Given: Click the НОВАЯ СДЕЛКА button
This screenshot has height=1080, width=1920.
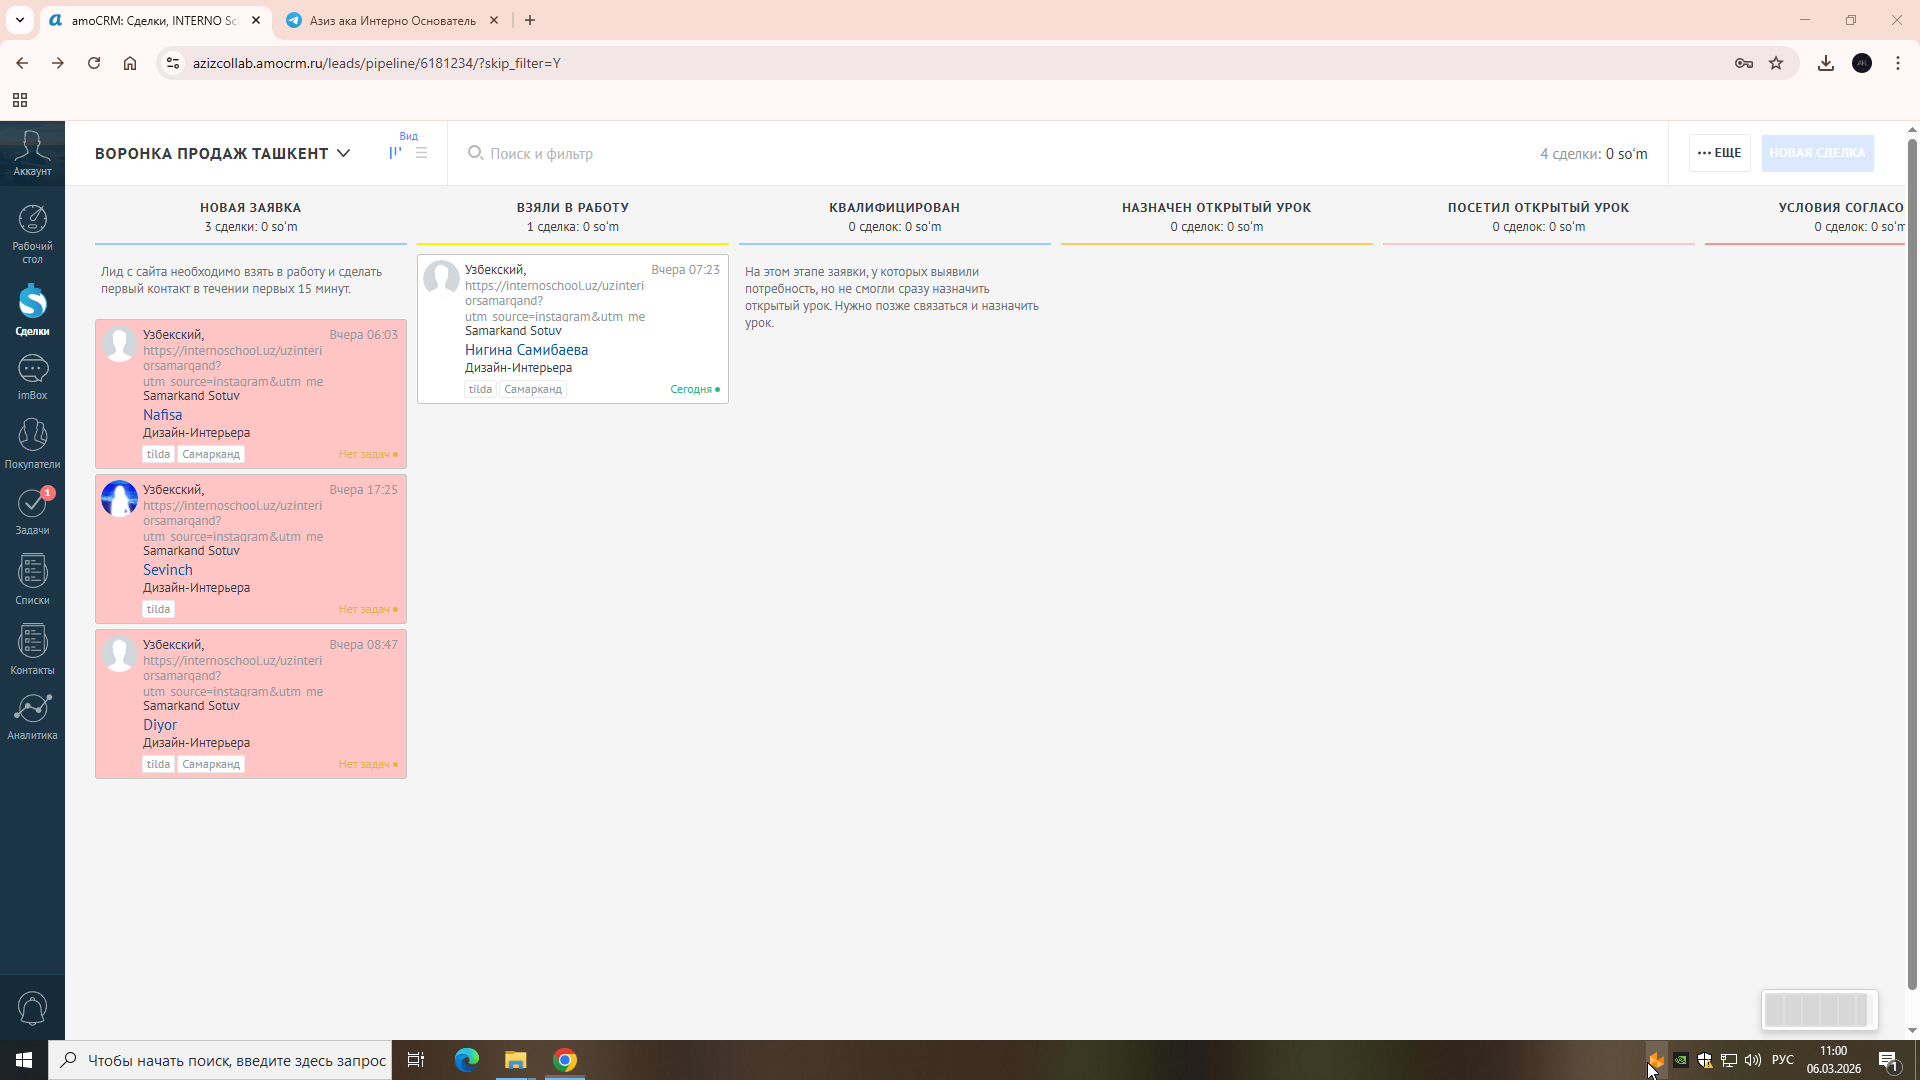Looking at the screenshot, I should 1816,153.
